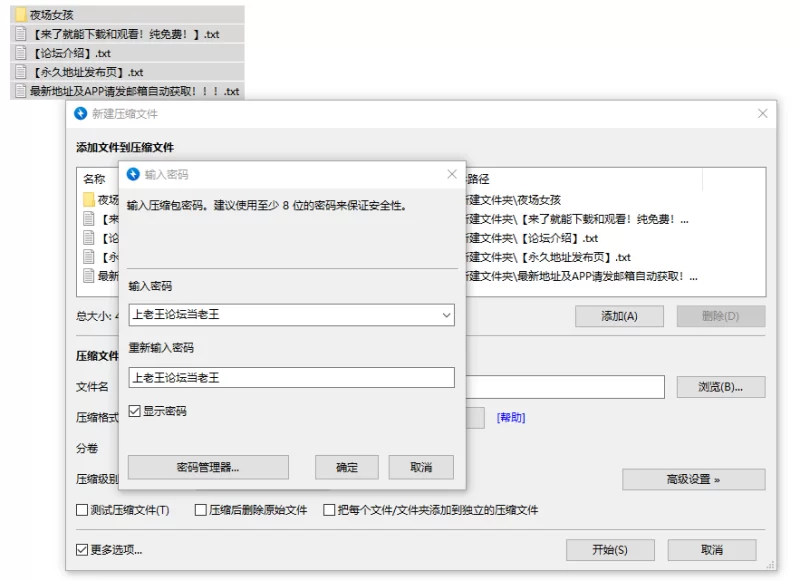
Task: Click file name 【论坛介绍】.txt in top list
Action: point(71,53)
